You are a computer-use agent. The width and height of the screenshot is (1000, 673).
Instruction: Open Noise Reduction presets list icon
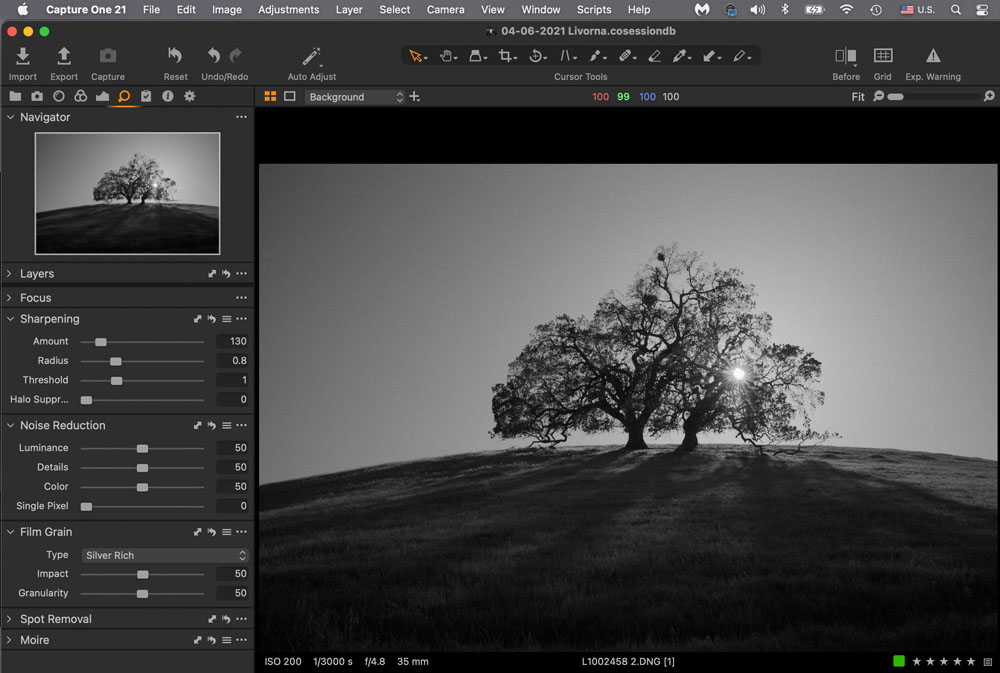point(226,425)
